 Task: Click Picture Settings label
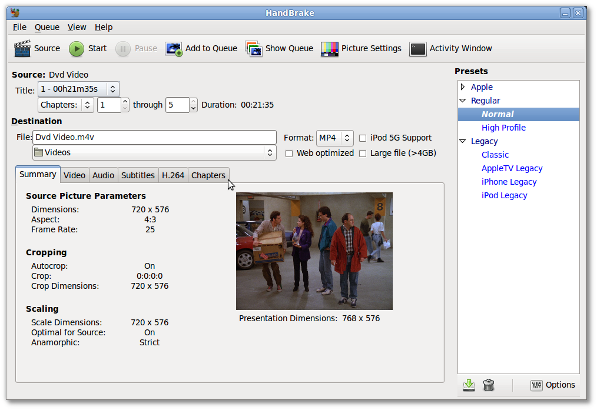pyautogui.click(x=371, y=48)
